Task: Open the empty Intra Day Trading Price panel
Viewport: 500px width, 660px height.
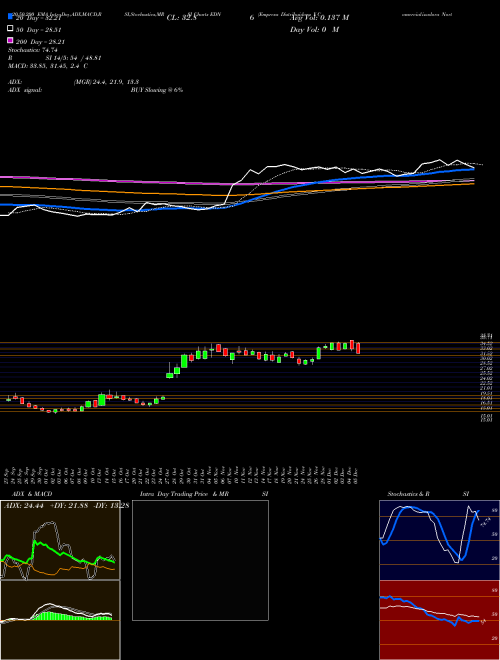Action: (200, 560)
